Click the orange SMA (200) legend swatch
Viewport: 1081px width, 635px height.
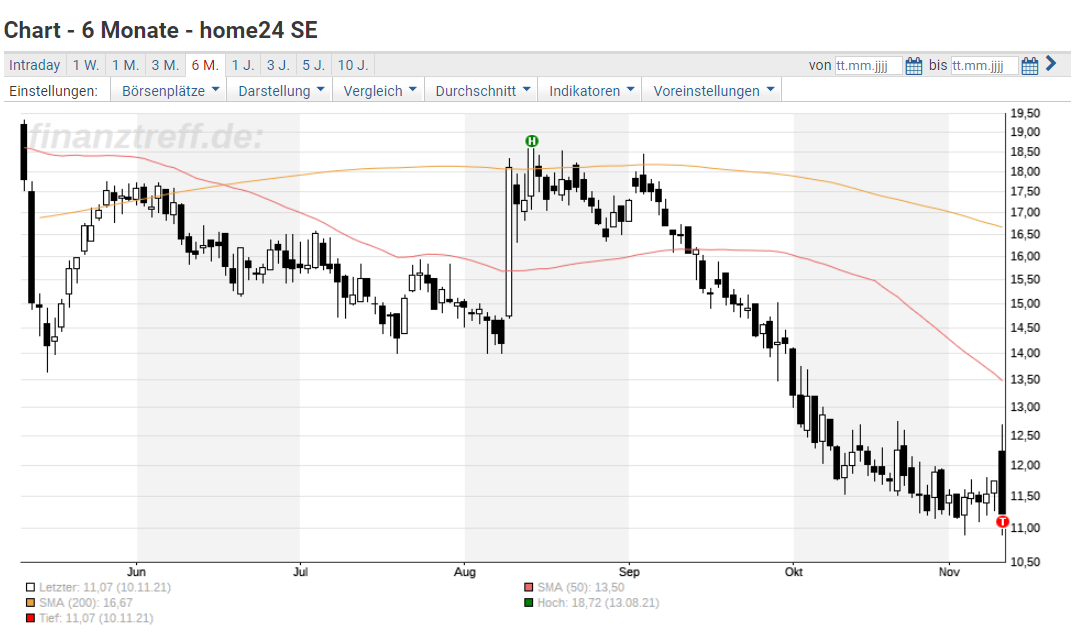(30, 603)
